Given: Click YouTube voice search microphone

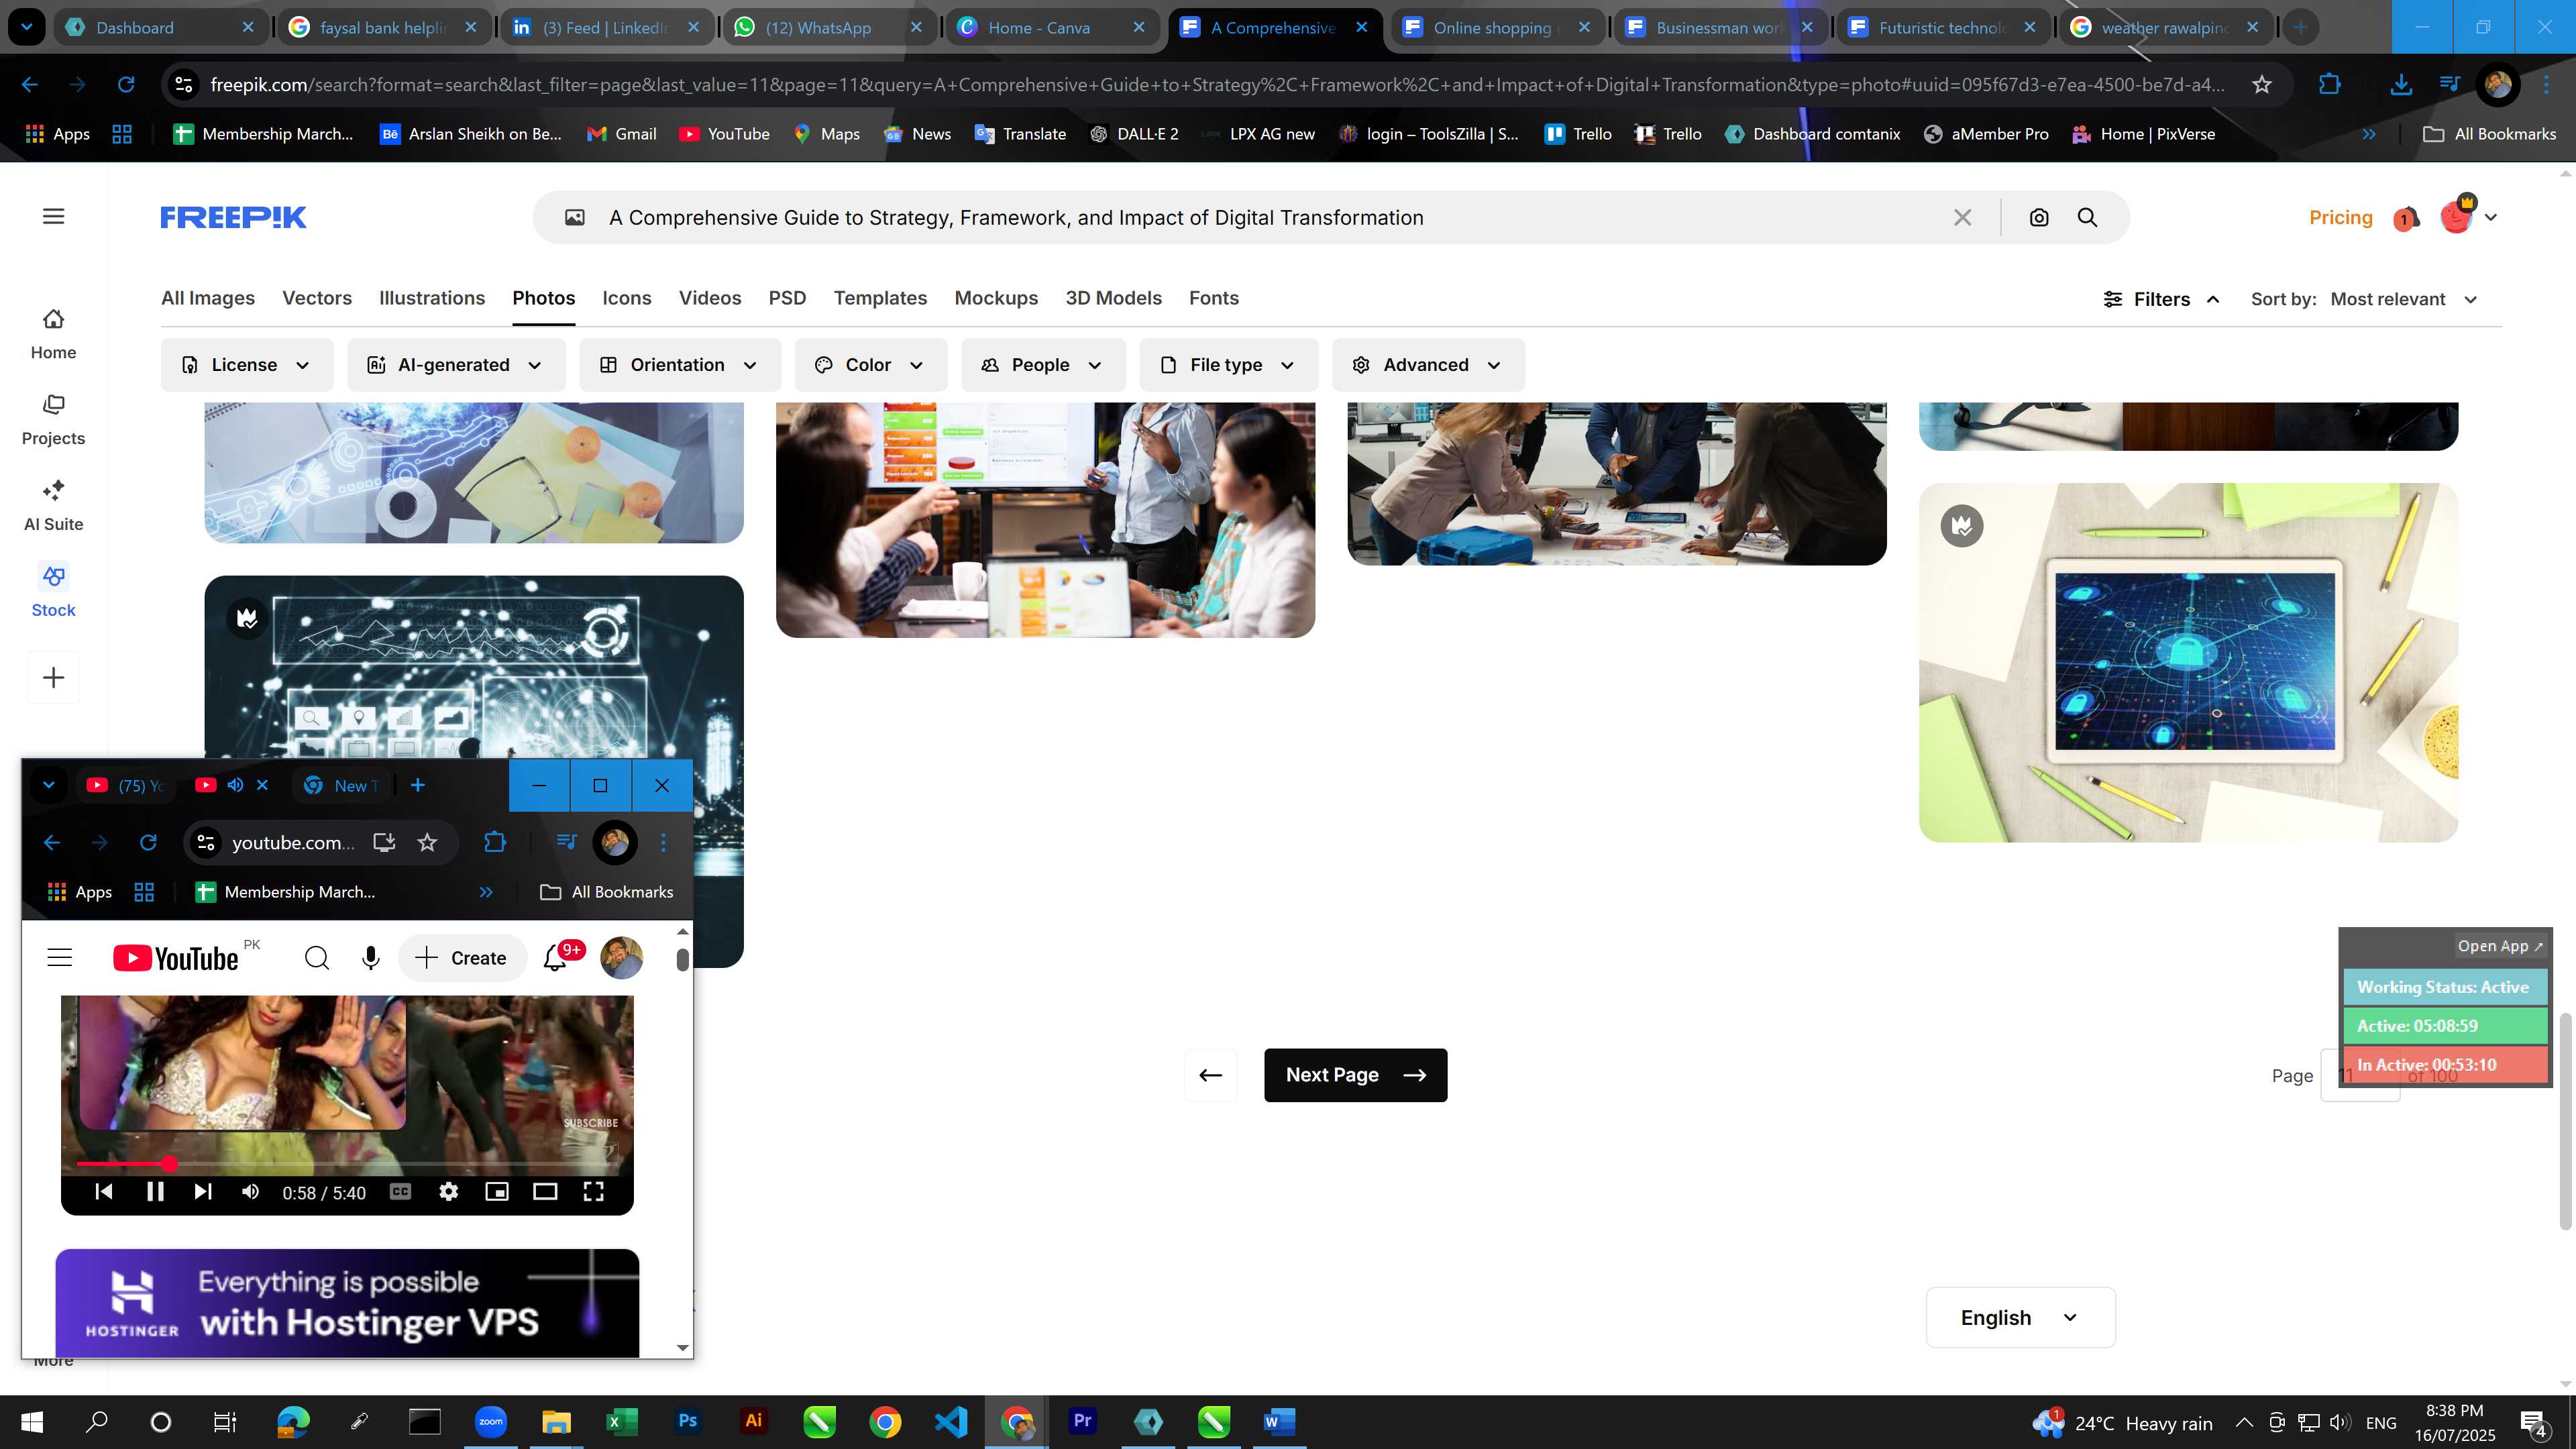Looking at the screenshot, I should tap(370, 958).
